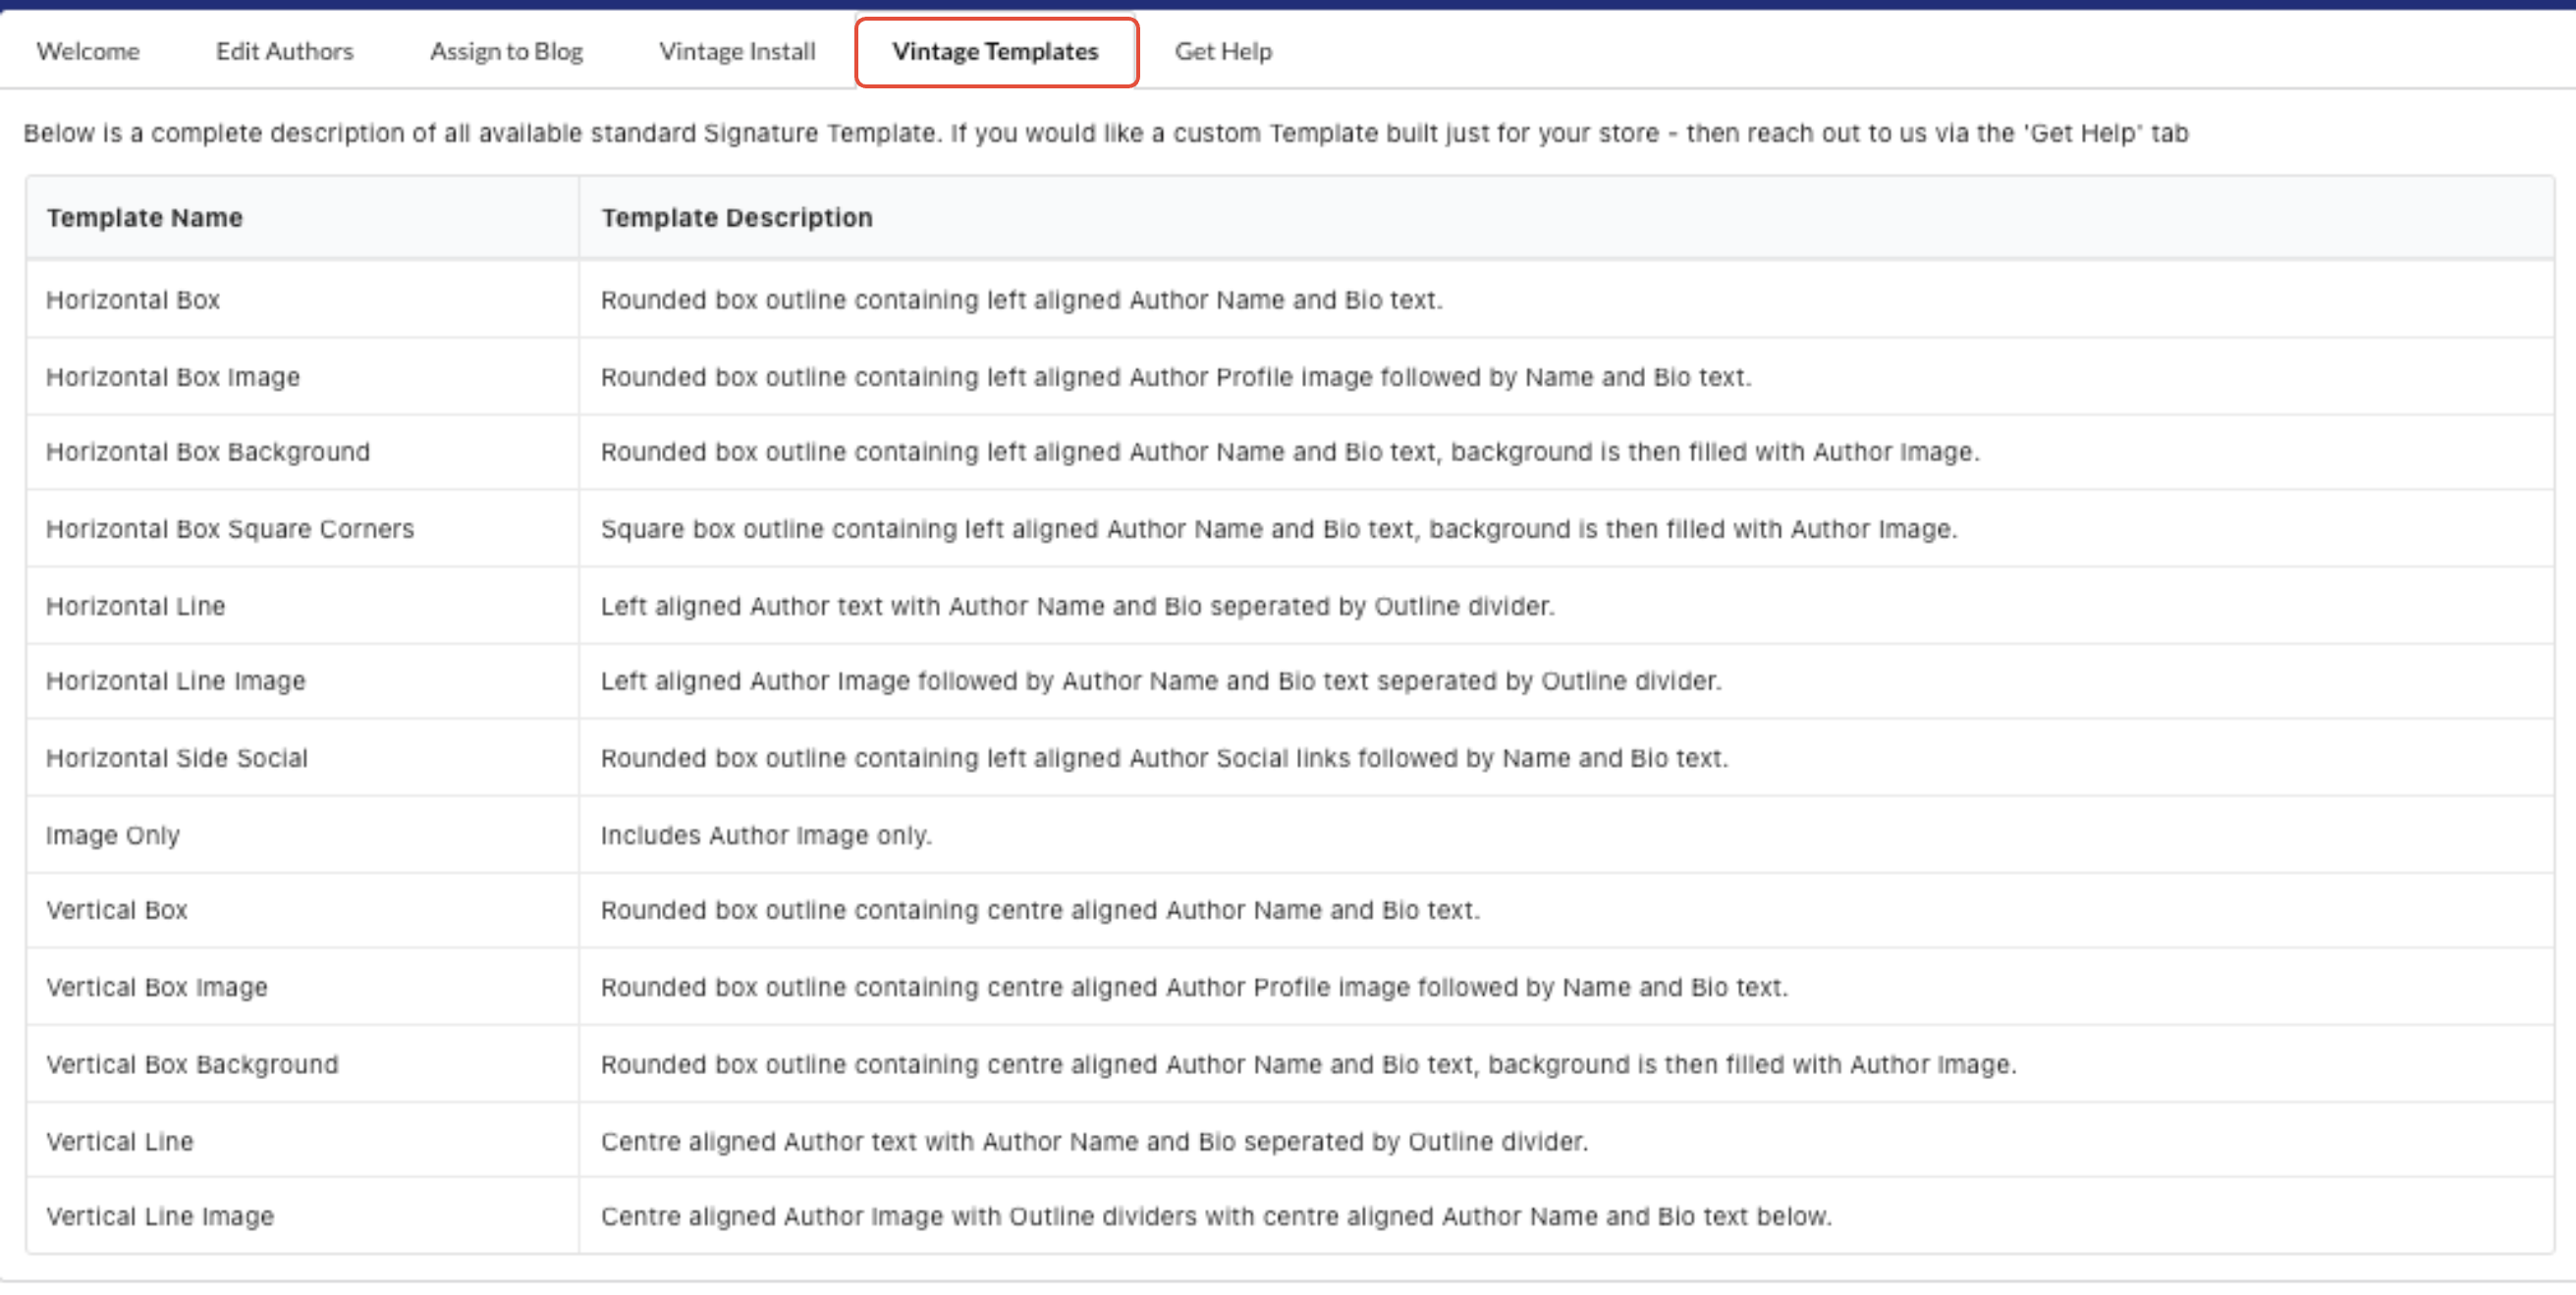Viewport: 2576px width, 1295px height.
Task: Open the Vintage Install tab
Action: 737,51
